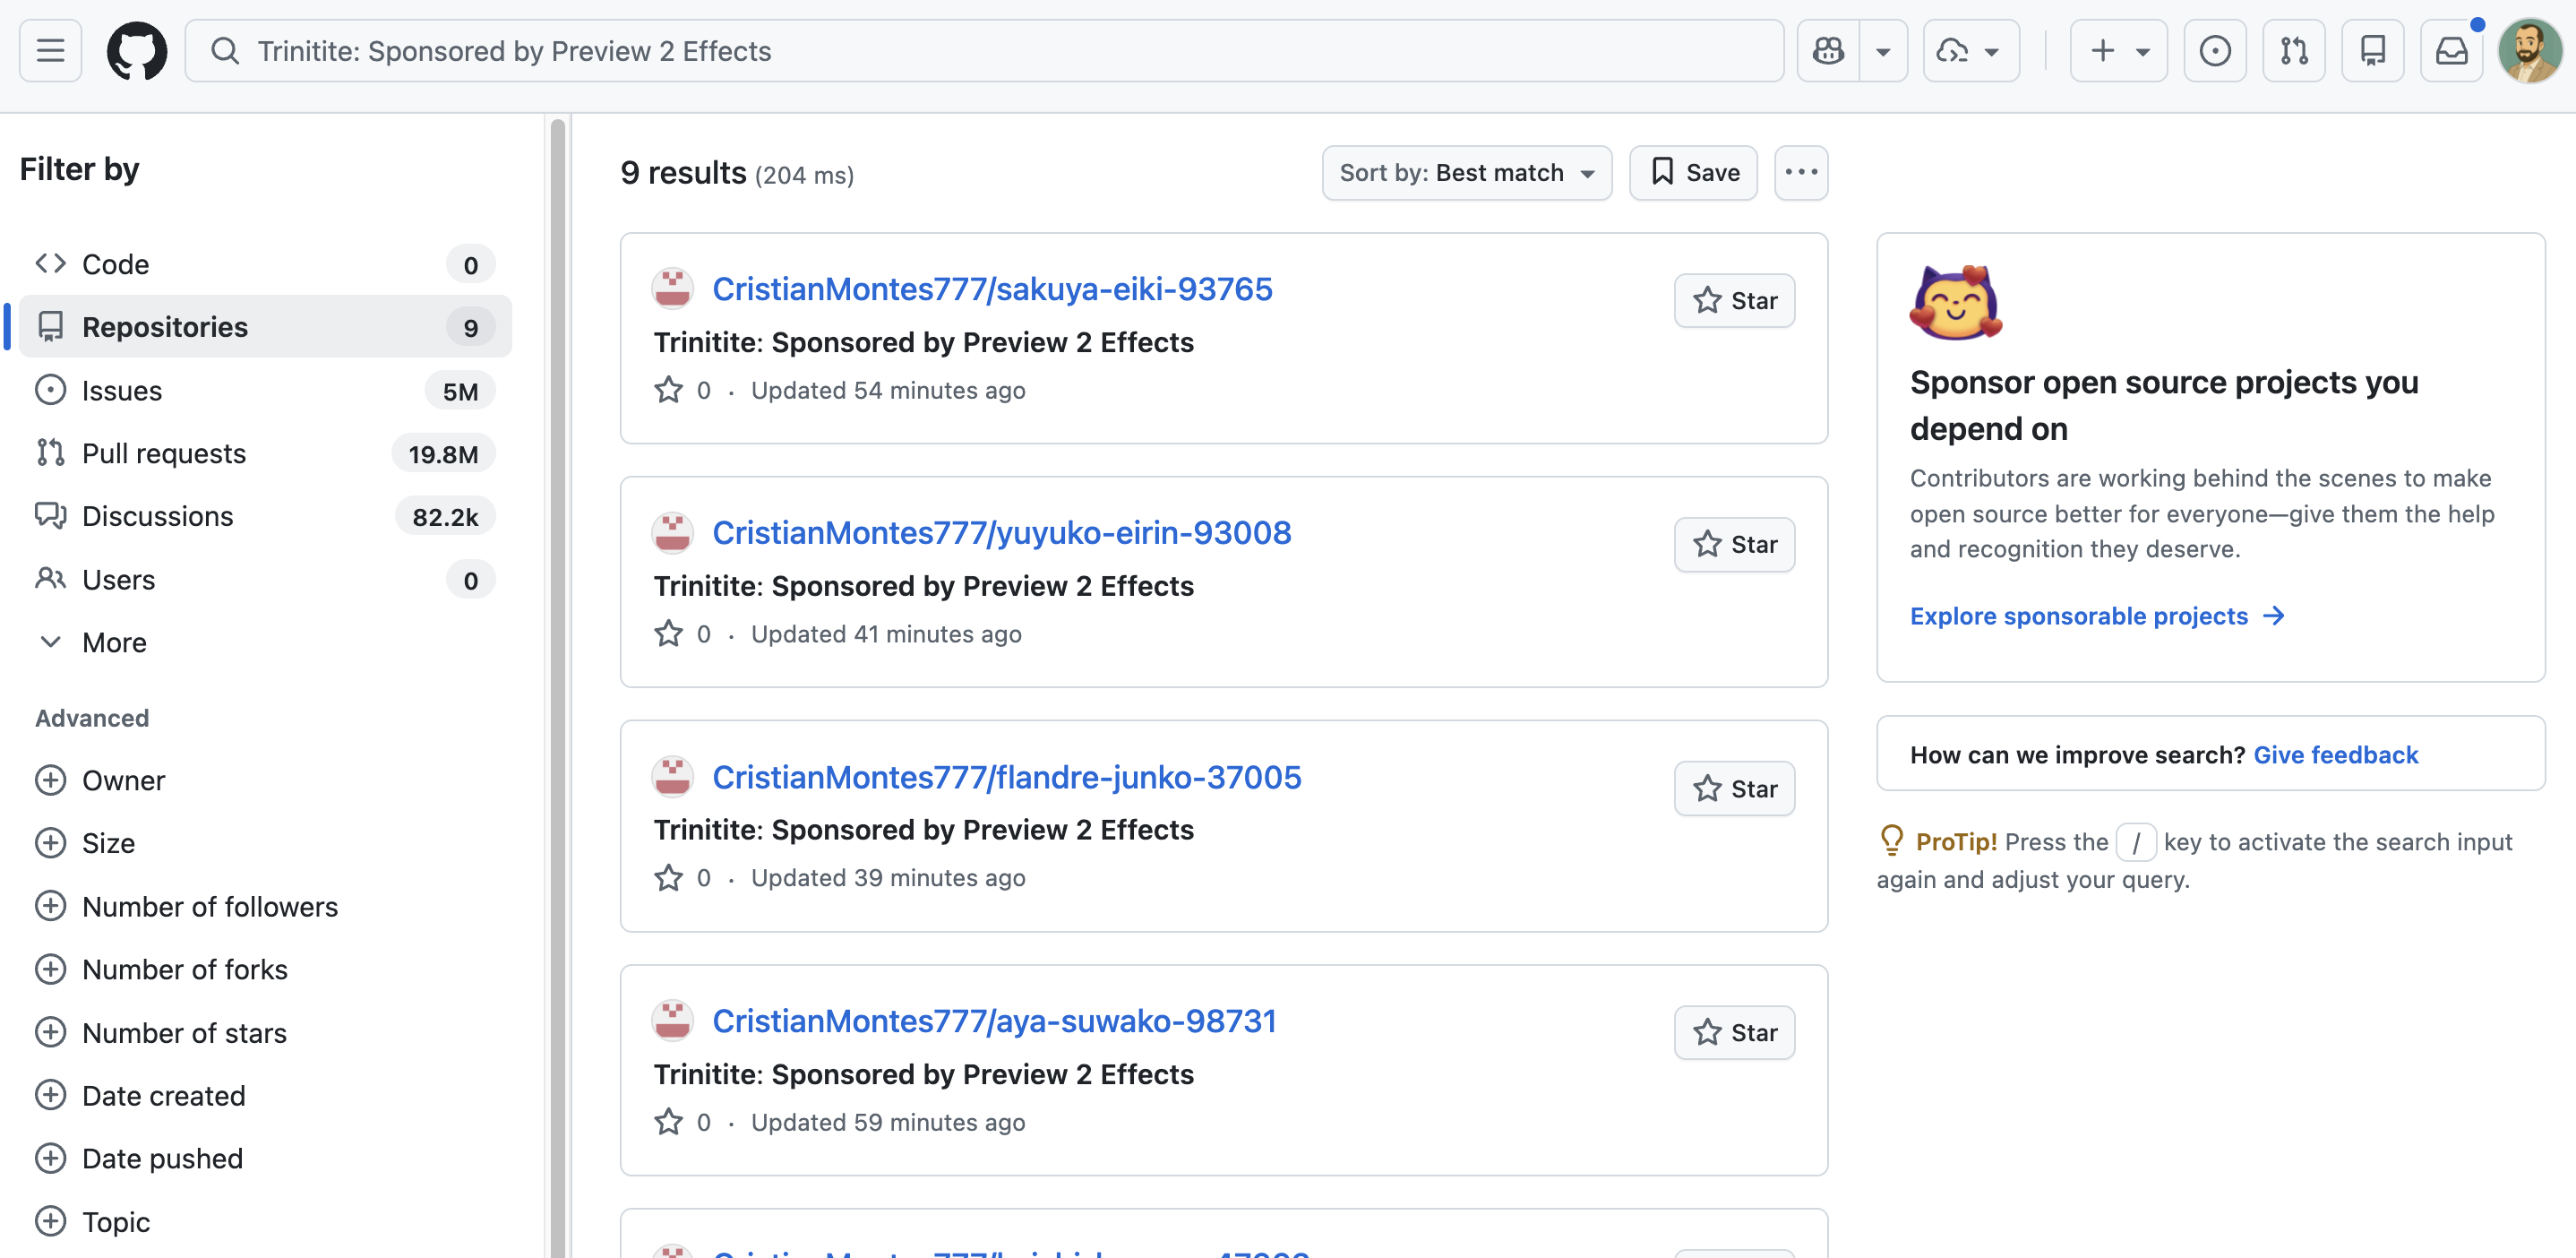The height and width of the screenshot is (1258, 2576).
Task: View stargazers count of aya-suwako-98731
Action: tap(683, 1122)
